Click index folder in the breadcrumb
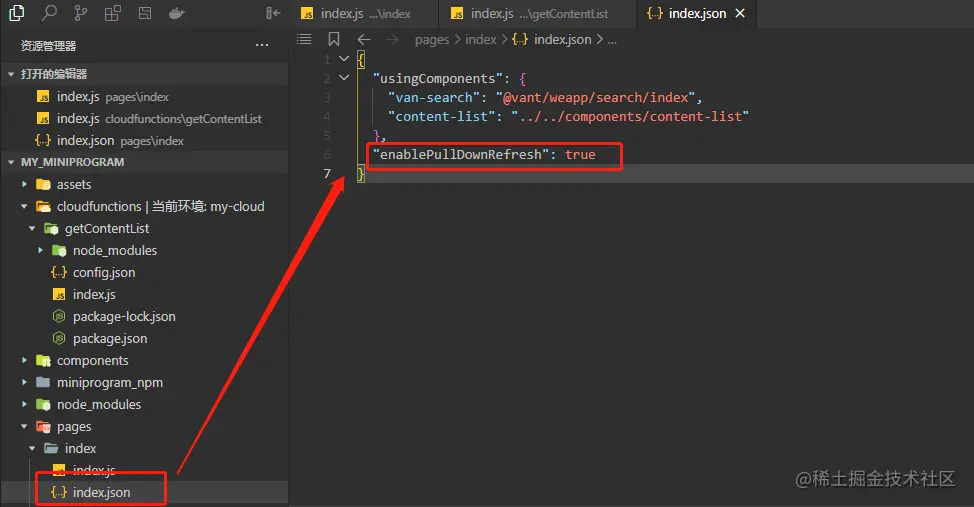Image resolution: width=974 pixels, height=507 pixels. [x=481, y=40]
